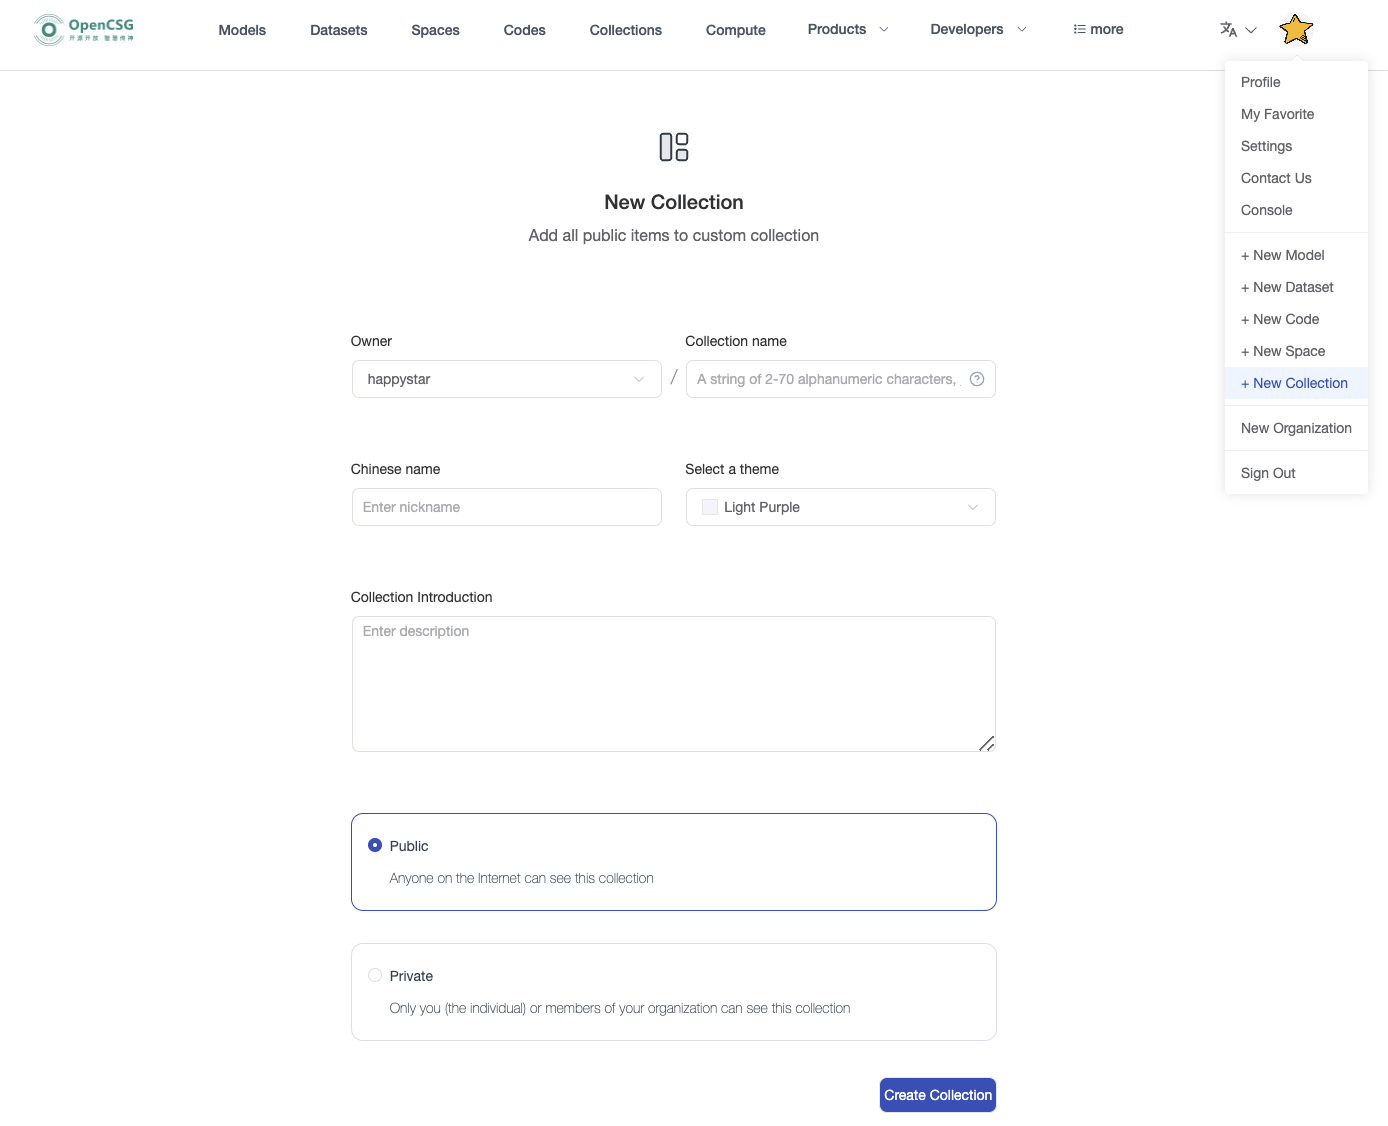1388x1126 pixels.
Task: Expand the Products navigation menu
Action: pyautogui.click(x=847, y=30)
